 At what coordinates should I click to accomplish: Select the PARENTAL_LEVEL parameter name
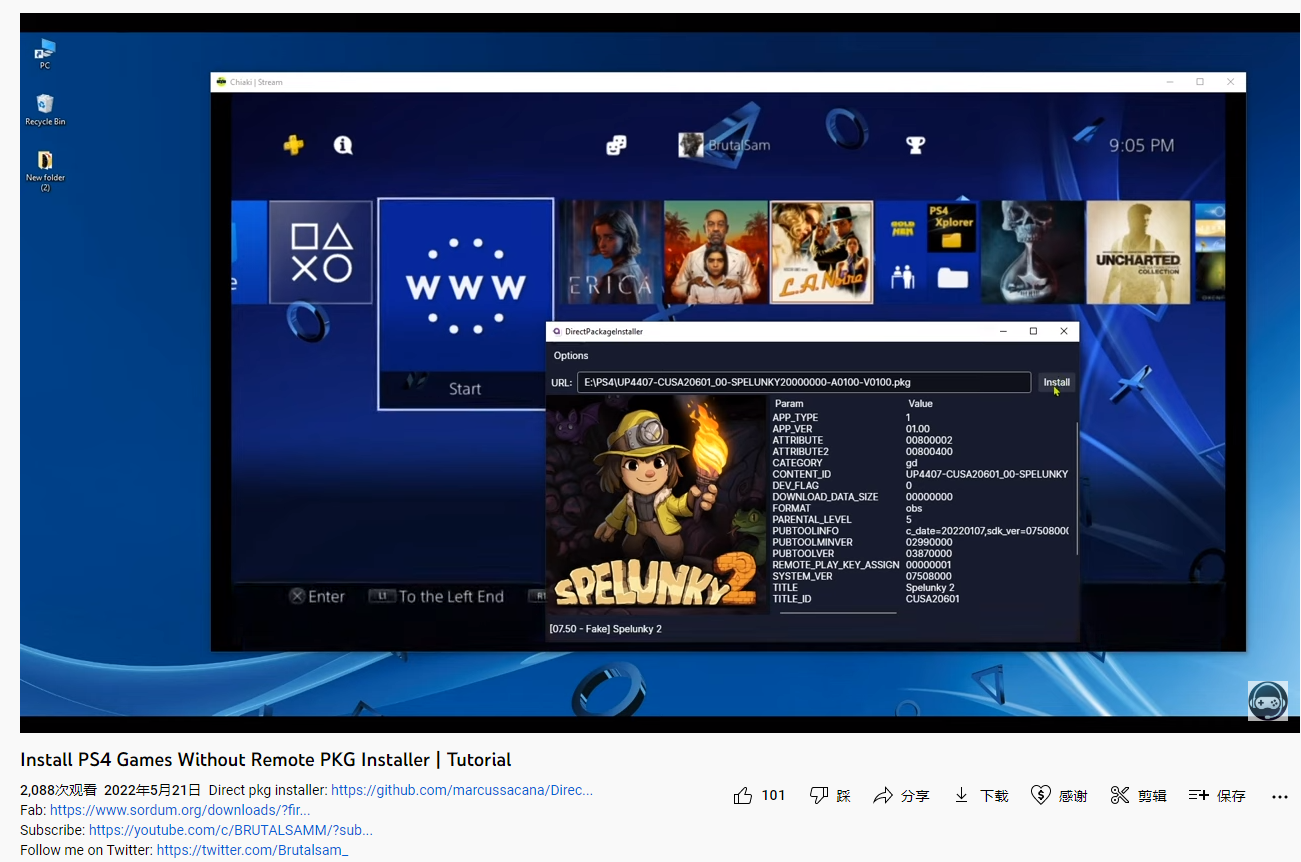[x=813, y=520]
